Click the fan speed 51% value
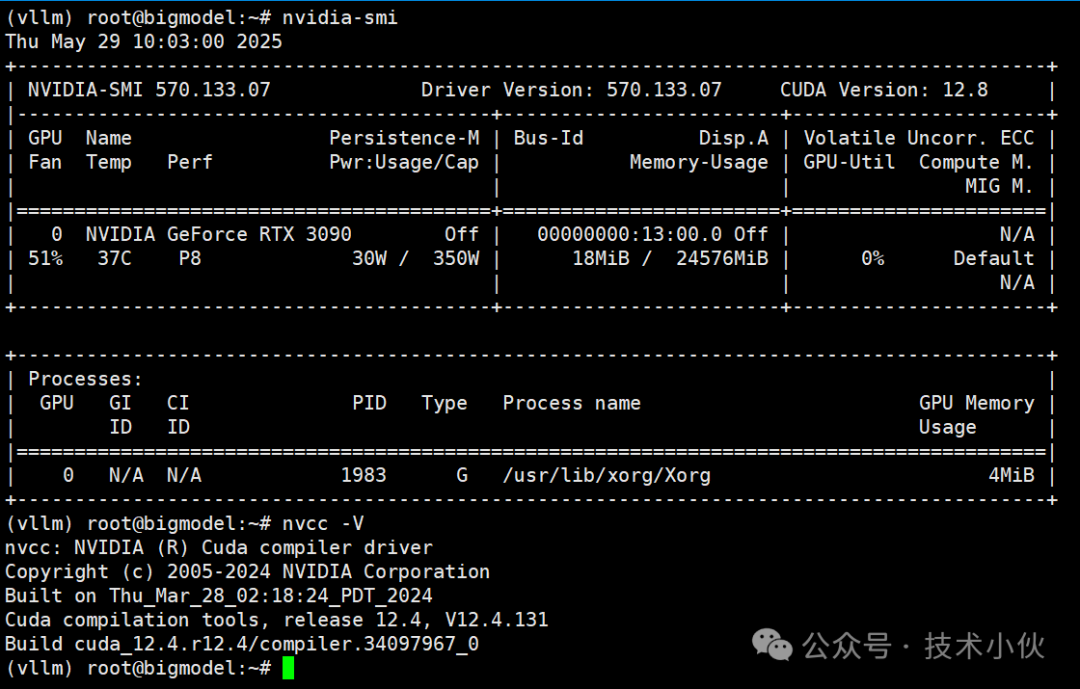This screenshot has height=689, width=1080. [44, 258]
